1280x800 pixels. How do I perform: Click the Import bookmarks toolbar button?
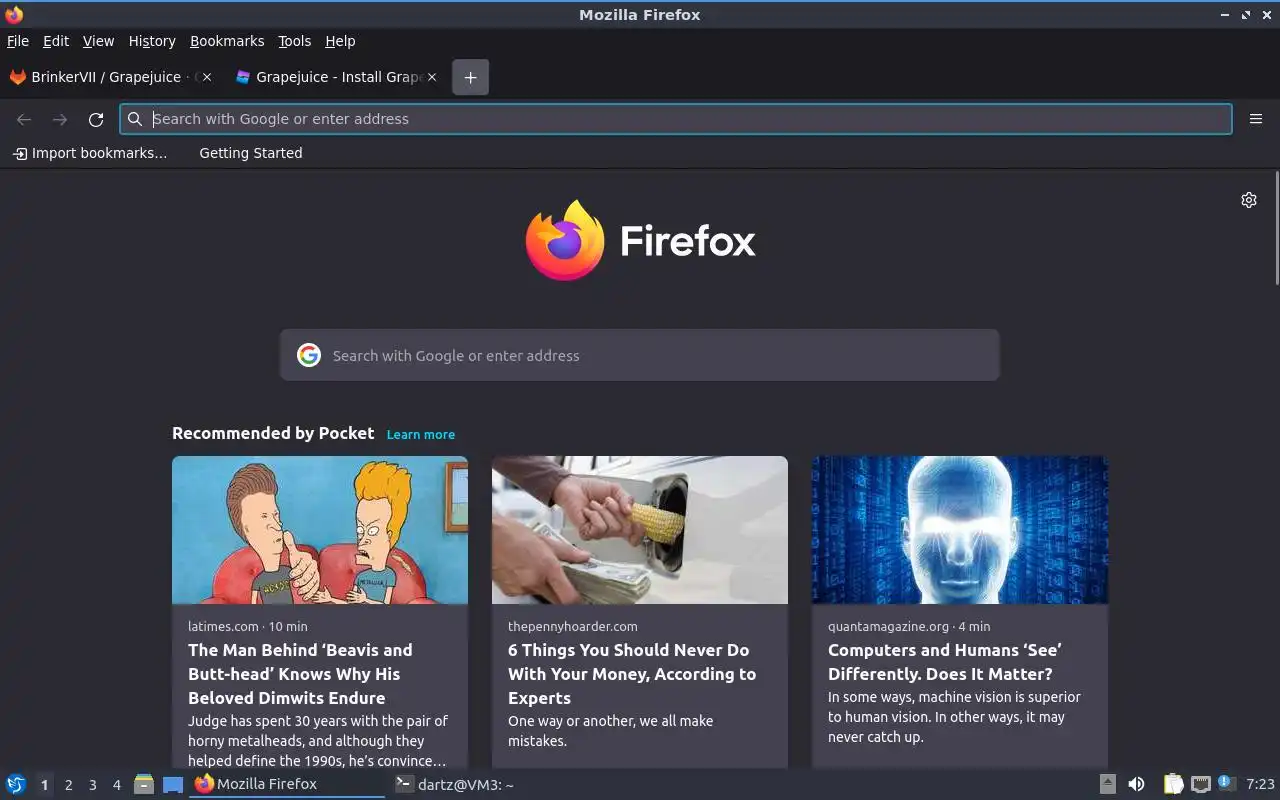click(90, 153)
